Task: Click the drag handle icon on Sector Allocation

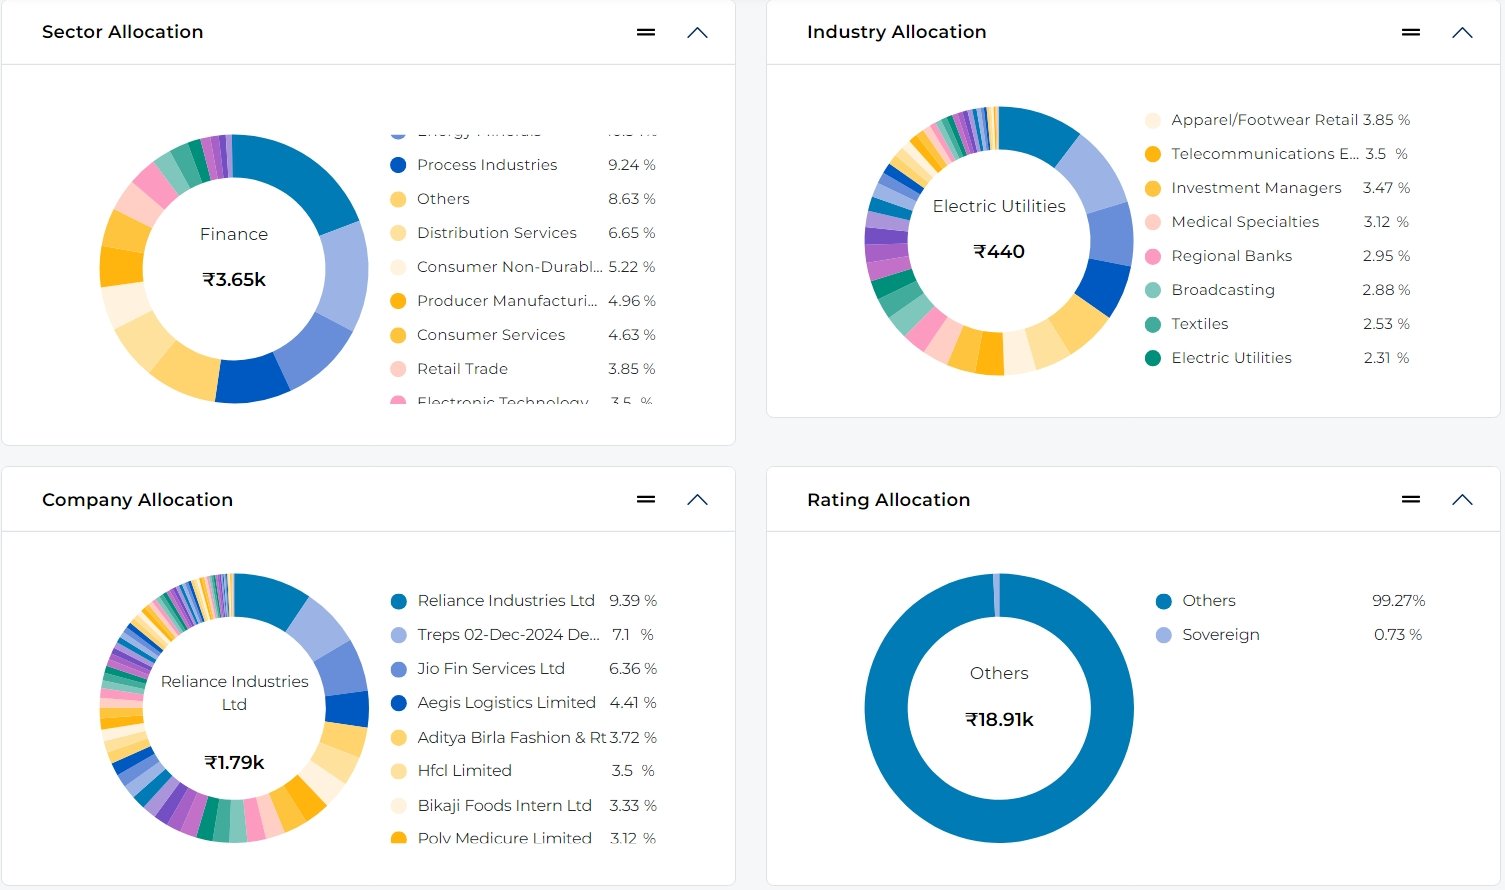Action: point(646,32)
